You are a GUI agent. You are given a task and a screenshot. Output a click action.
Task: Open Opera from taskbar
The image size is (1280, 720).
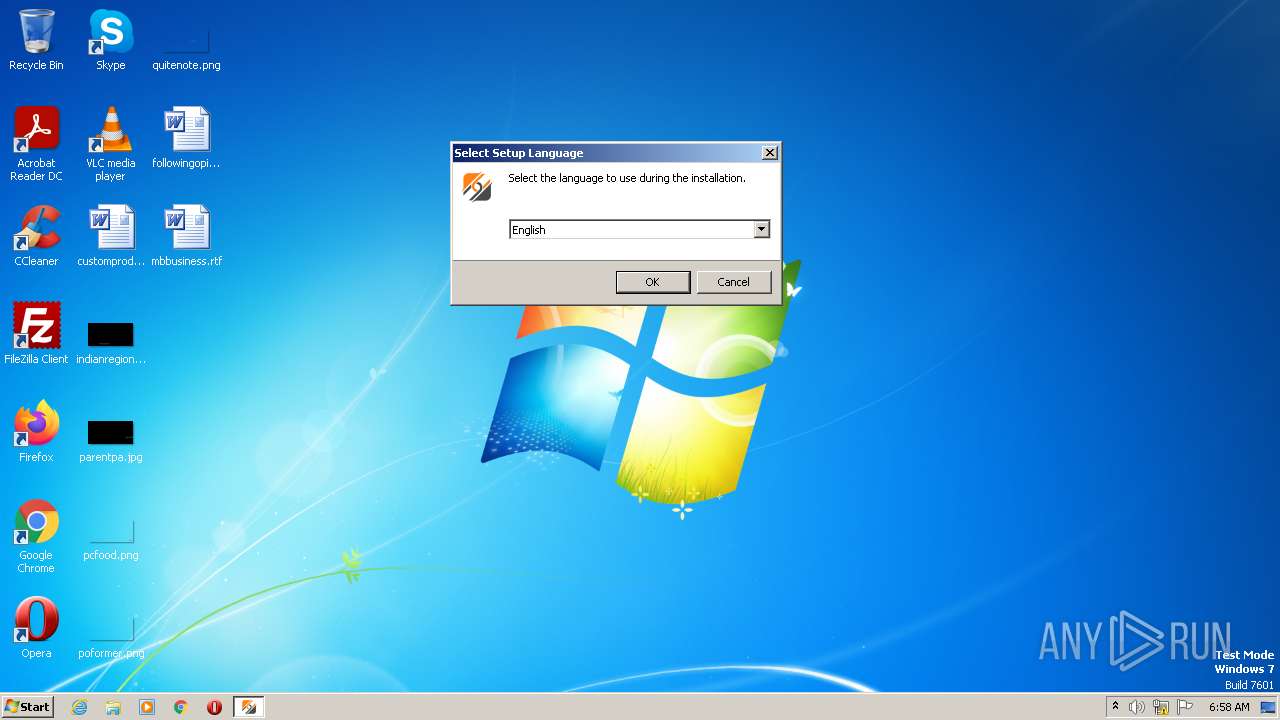tap(214, 707)
